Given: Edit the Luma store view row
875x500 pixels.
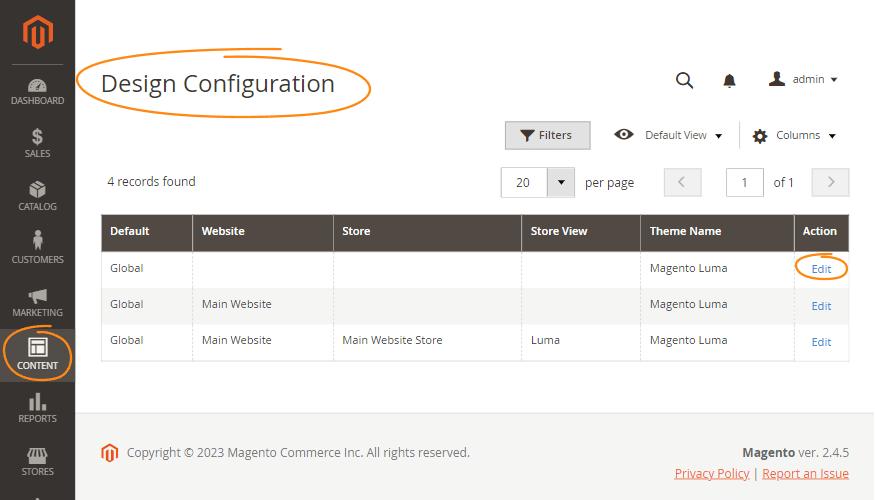Looking at the screenshot, I should [821, 342].
